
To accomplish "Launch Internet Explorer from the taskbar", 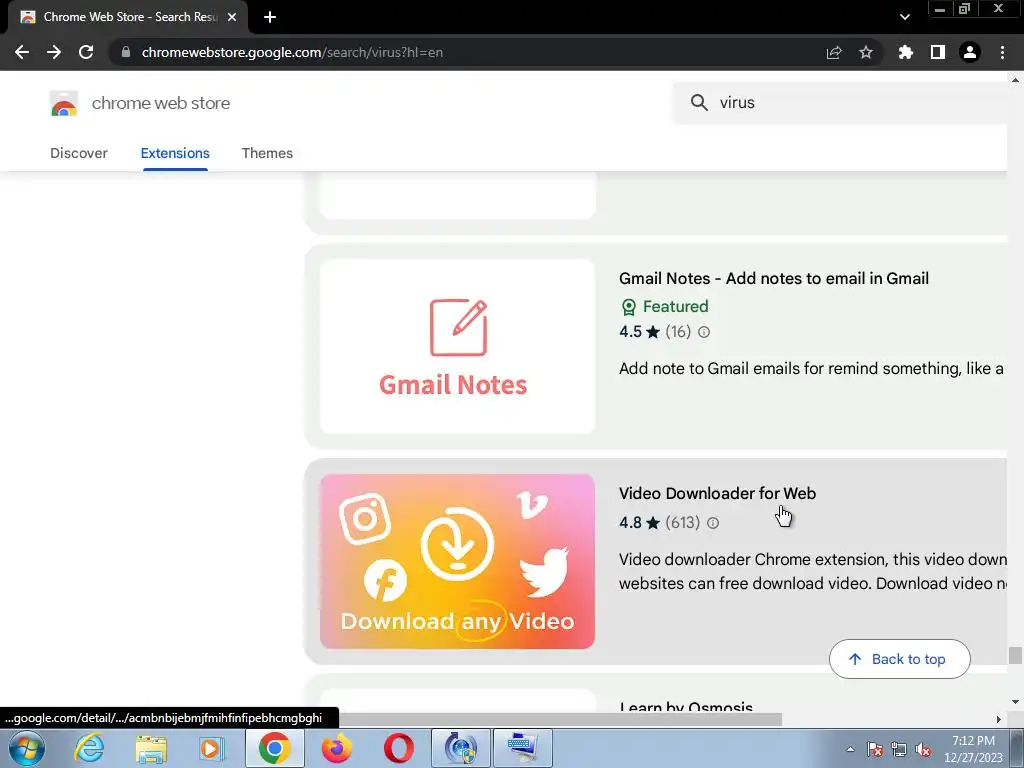I will pyautogui.click(x=89, y=748).
